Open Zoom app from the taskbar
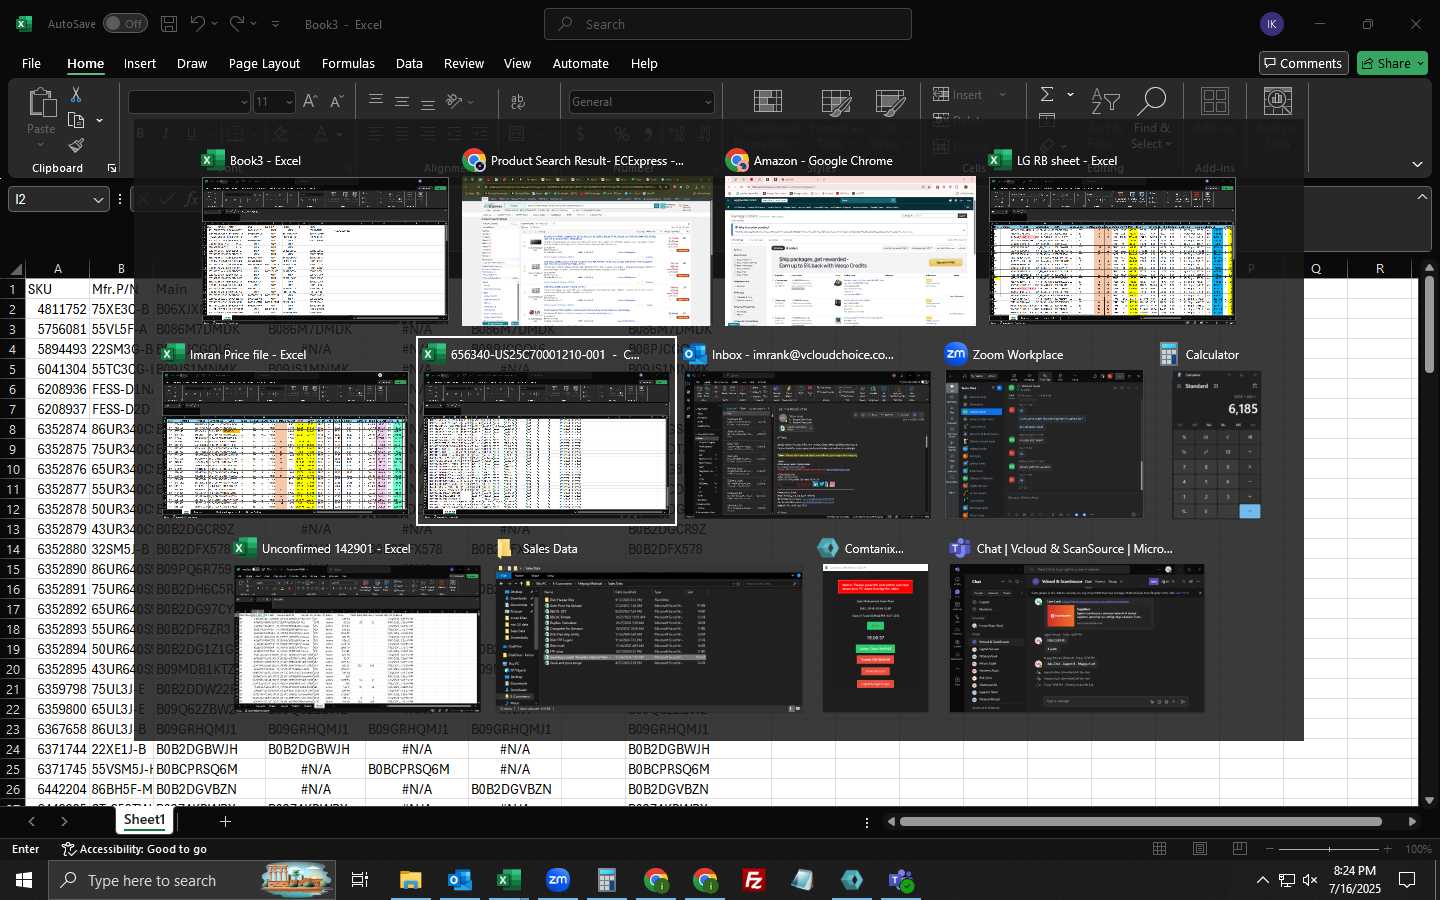Viewport: 1440px width, 900px height. [558, 880]
